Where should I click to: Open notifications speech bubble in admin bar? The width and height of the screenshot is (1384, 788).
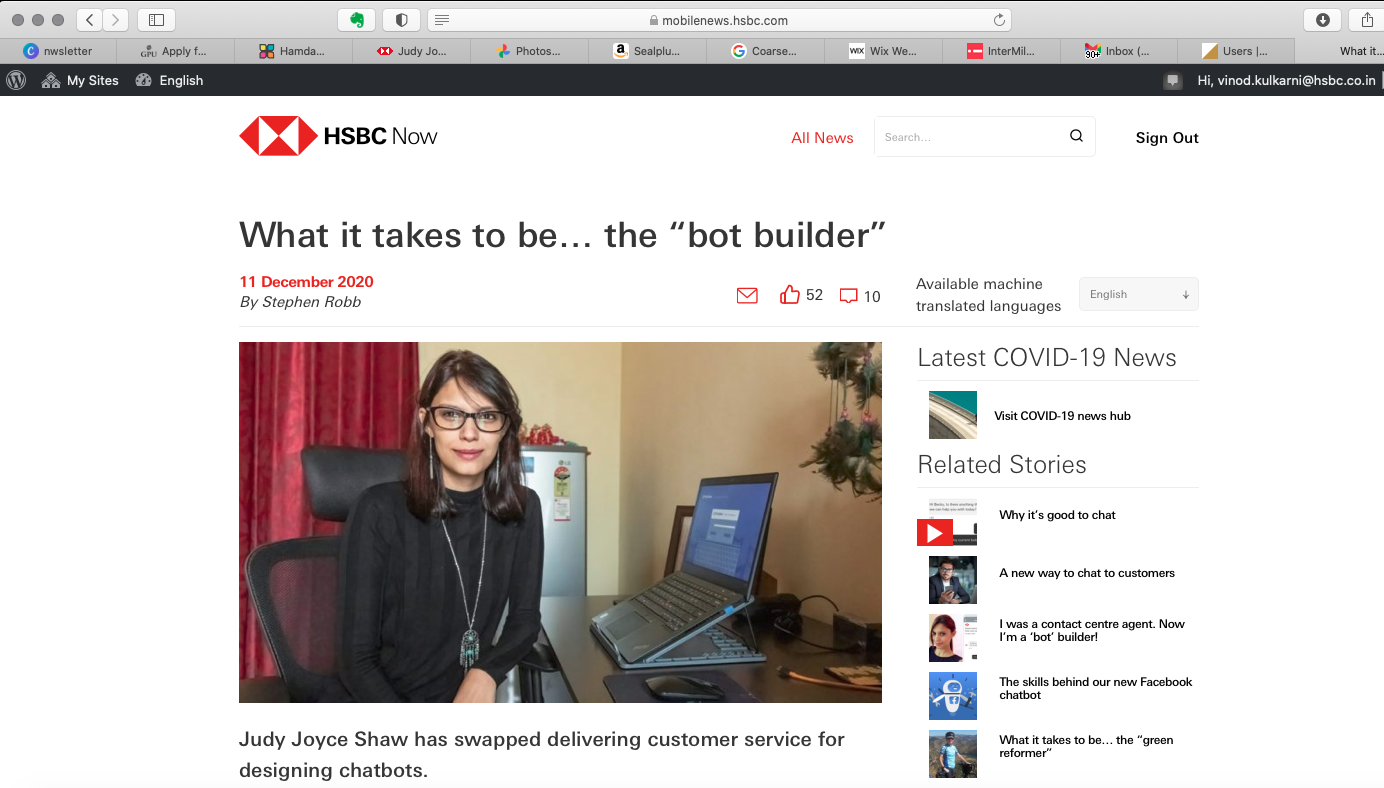point(1172,81)
